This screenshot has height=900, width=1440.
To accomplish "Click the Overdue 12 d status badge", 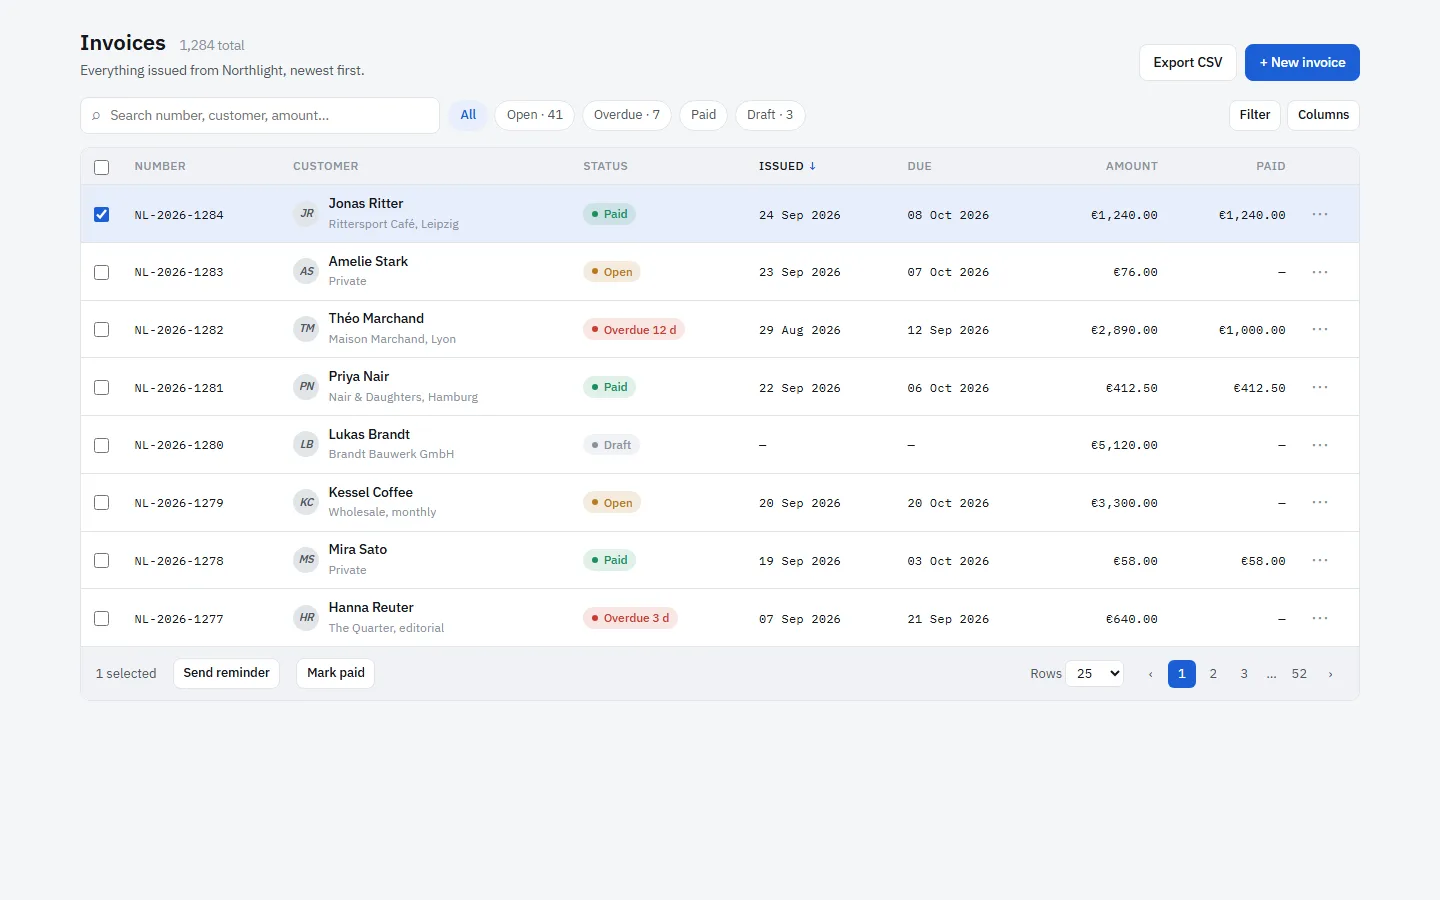I will click(x=634, y=330).
